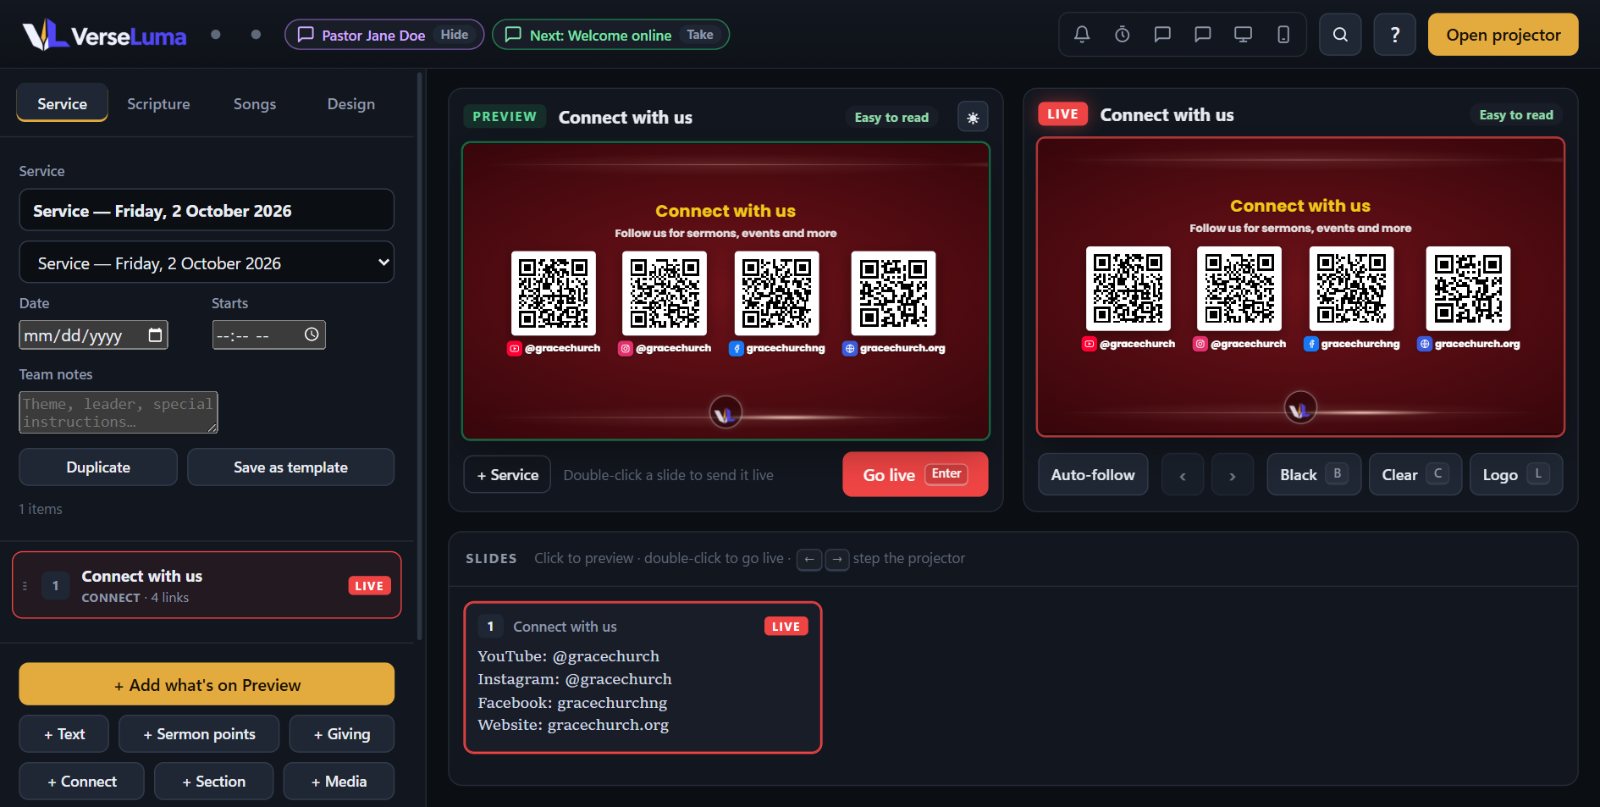
Task: Toggle the Black screen button
Action: tap(1314, 475)
